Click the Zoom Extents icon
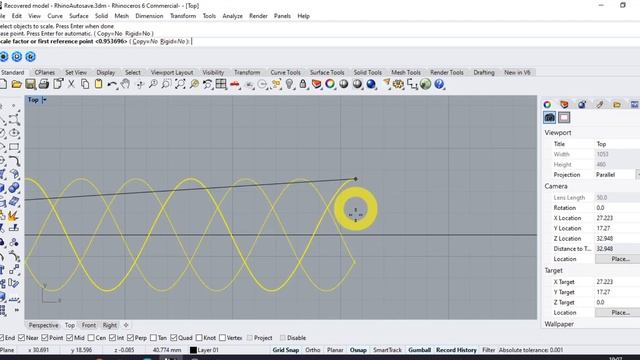This screenshot has width=640, height=360. 180,84
